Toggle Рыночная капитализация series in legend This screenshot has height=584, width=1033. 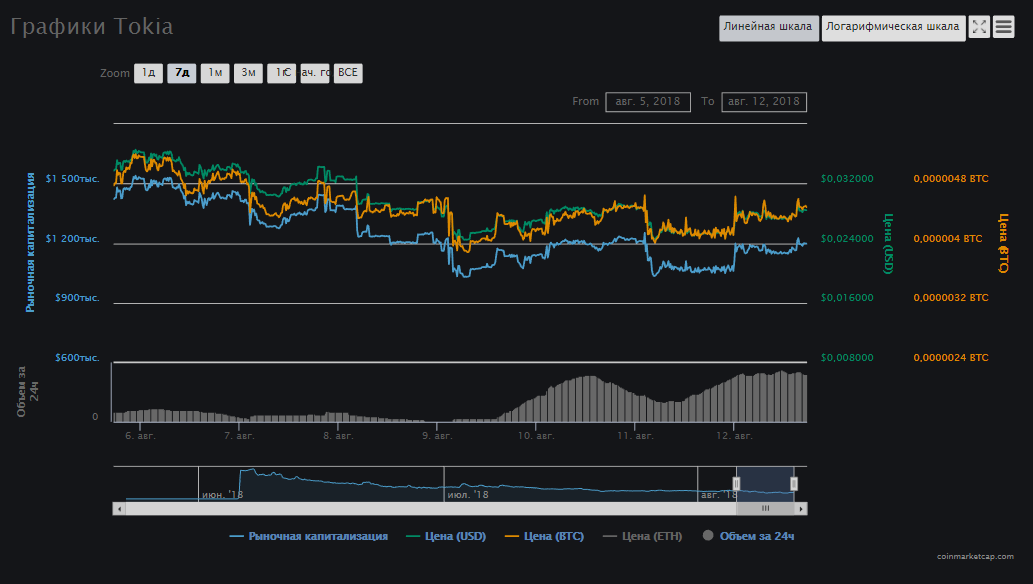pyautogui.click(x=308, y=537)
